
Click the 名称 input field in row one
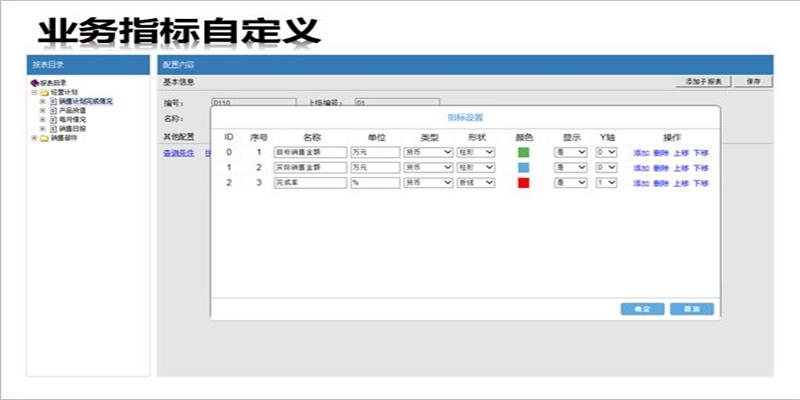click(309, 152)
